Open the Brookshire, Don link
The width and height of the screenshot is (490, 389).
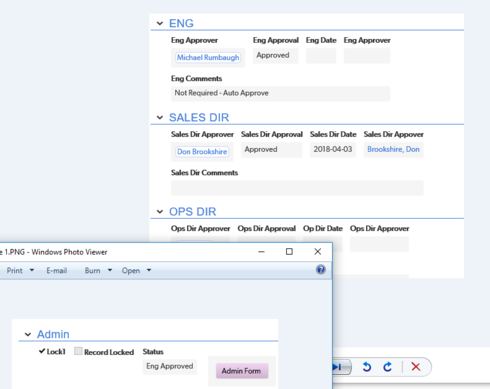(x=393, y=149)
